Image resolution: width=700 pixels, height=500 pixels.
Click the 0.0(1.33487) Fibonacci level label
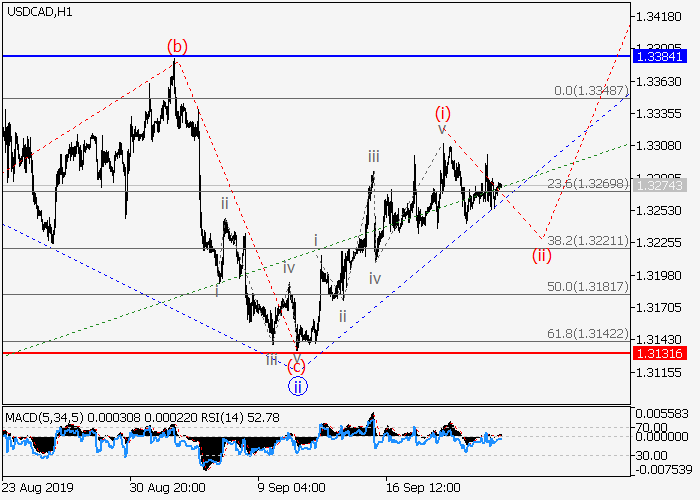point(591,91)
